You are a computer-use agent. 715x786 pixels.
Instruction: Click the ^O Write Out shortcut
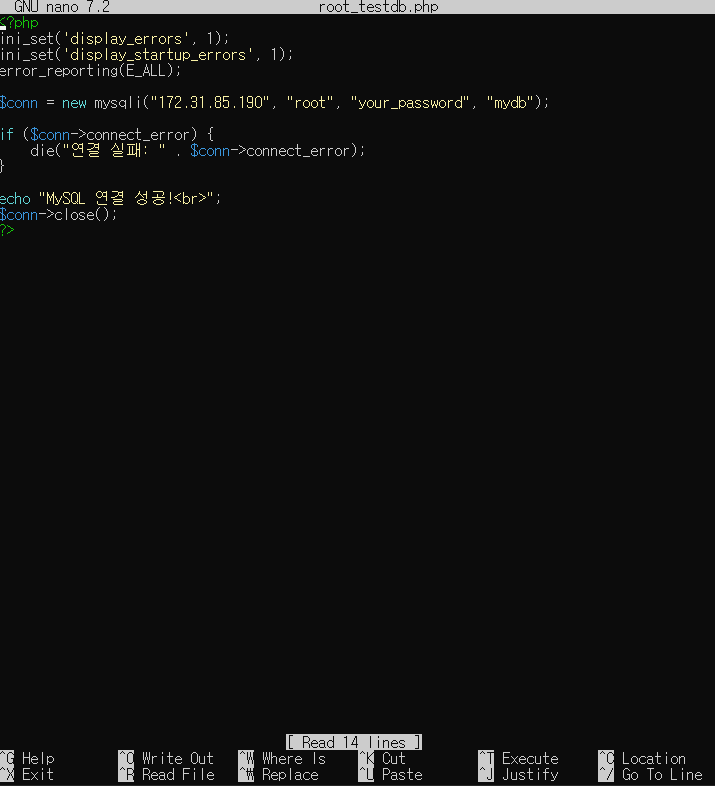coord(166,758)
